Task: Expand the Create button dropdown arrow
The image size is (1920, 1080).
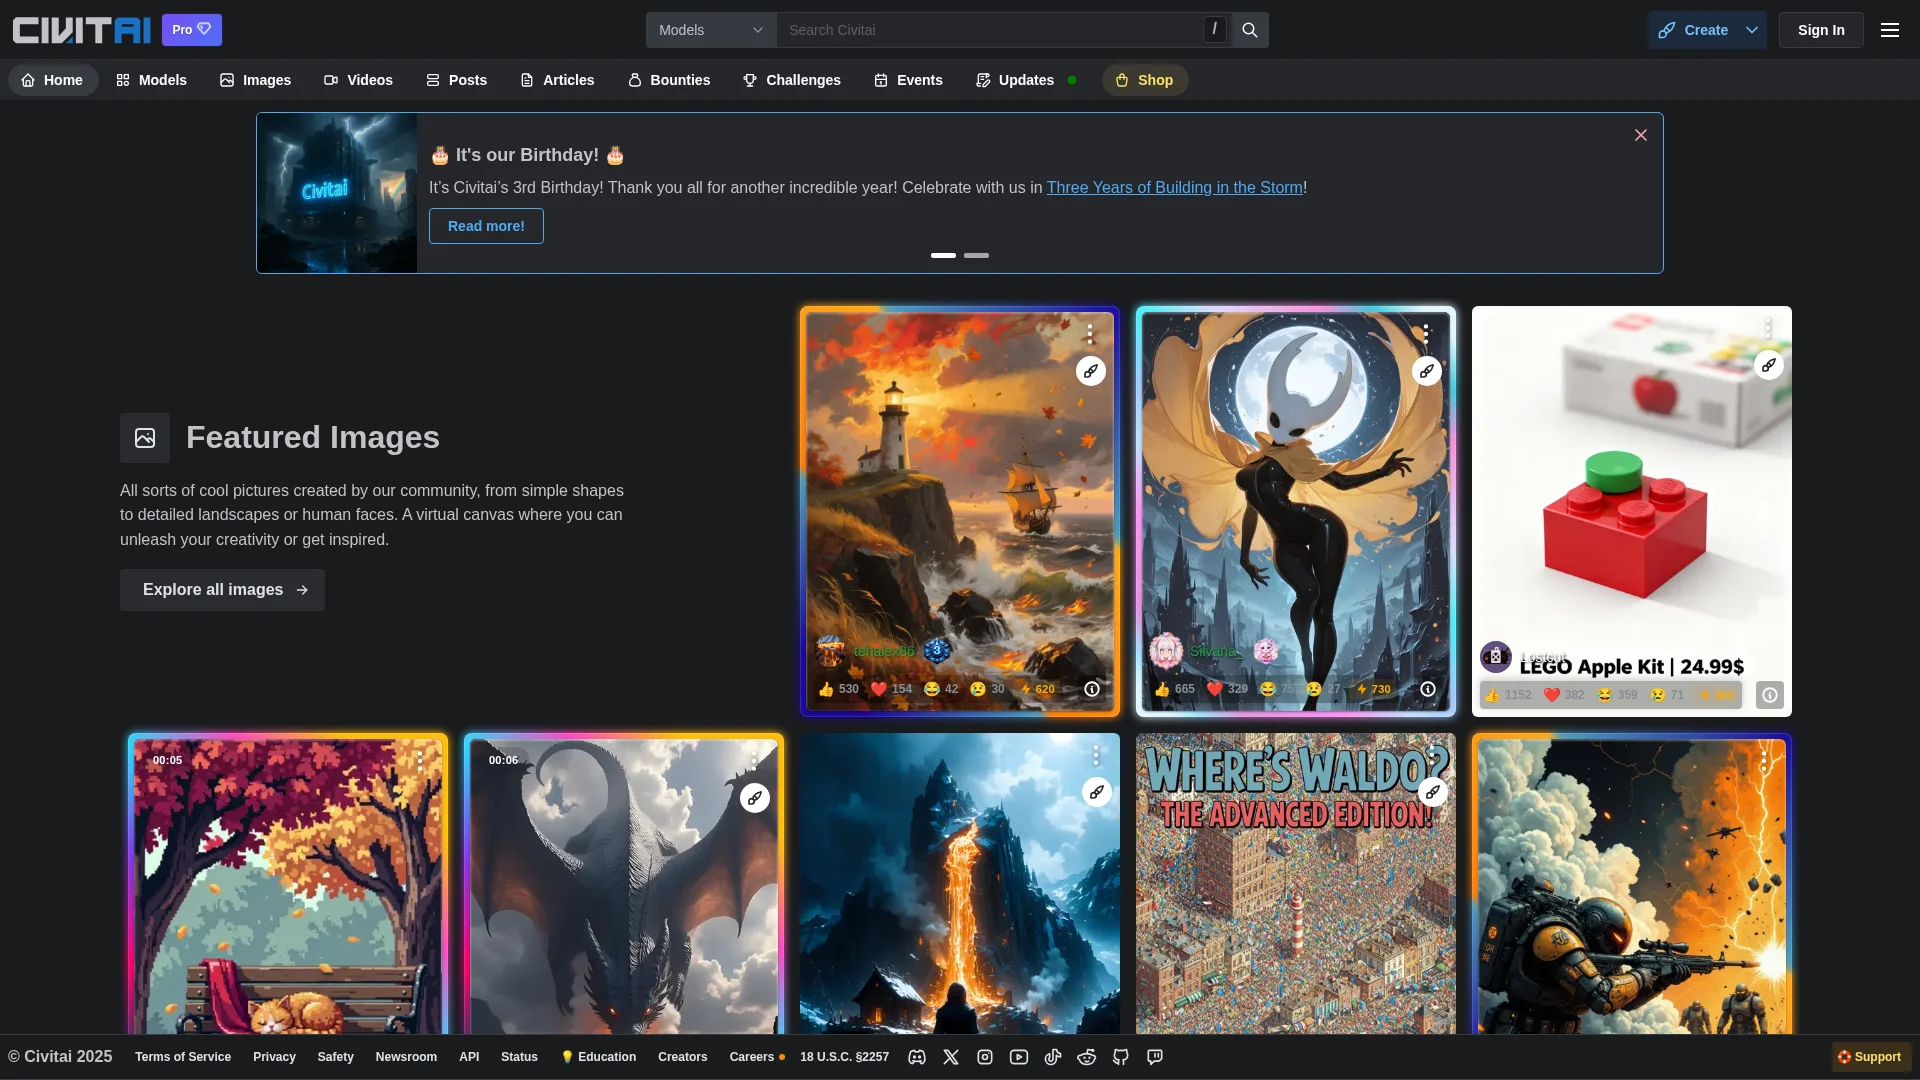Action: 1752,30
